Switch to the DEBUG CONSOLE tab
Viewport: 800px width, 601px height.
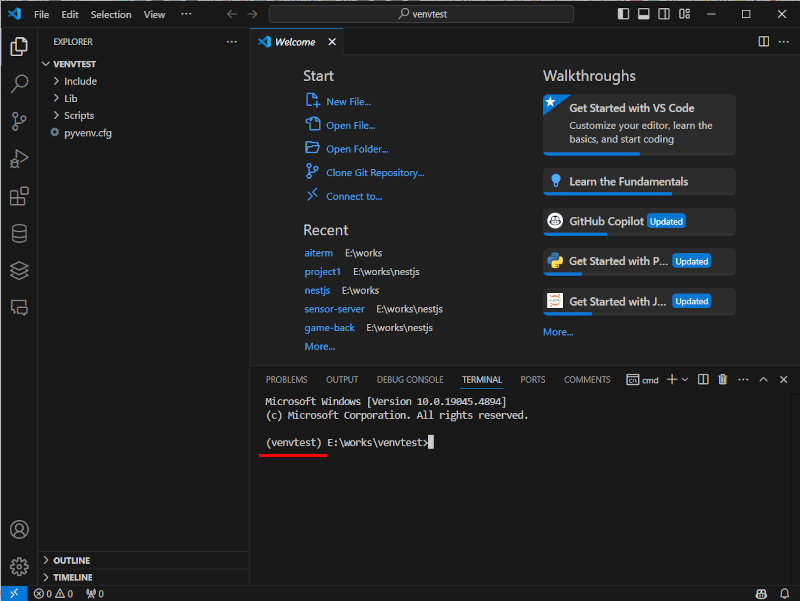410,380
